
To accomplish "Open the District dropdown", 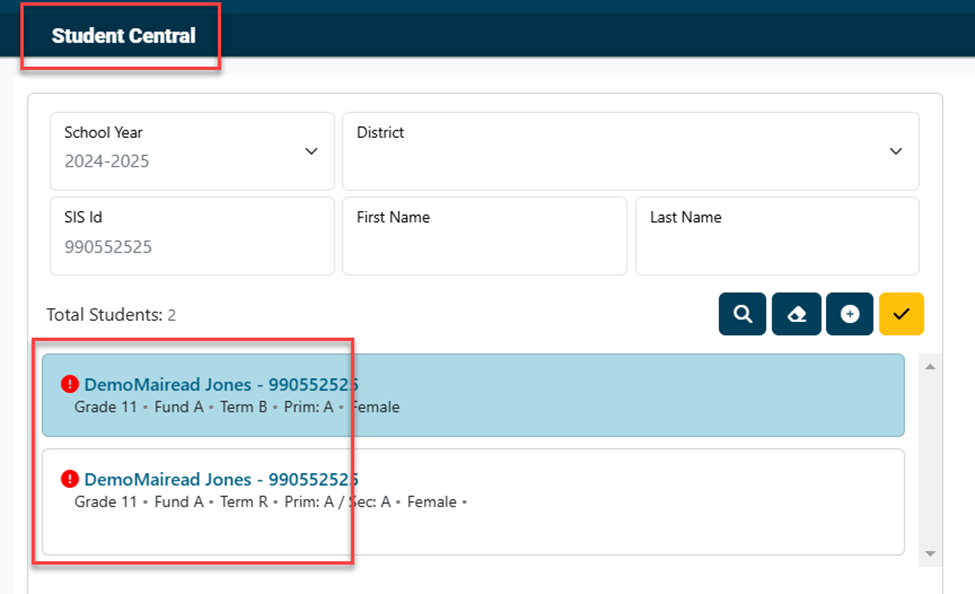I will (x=631, y=151).
